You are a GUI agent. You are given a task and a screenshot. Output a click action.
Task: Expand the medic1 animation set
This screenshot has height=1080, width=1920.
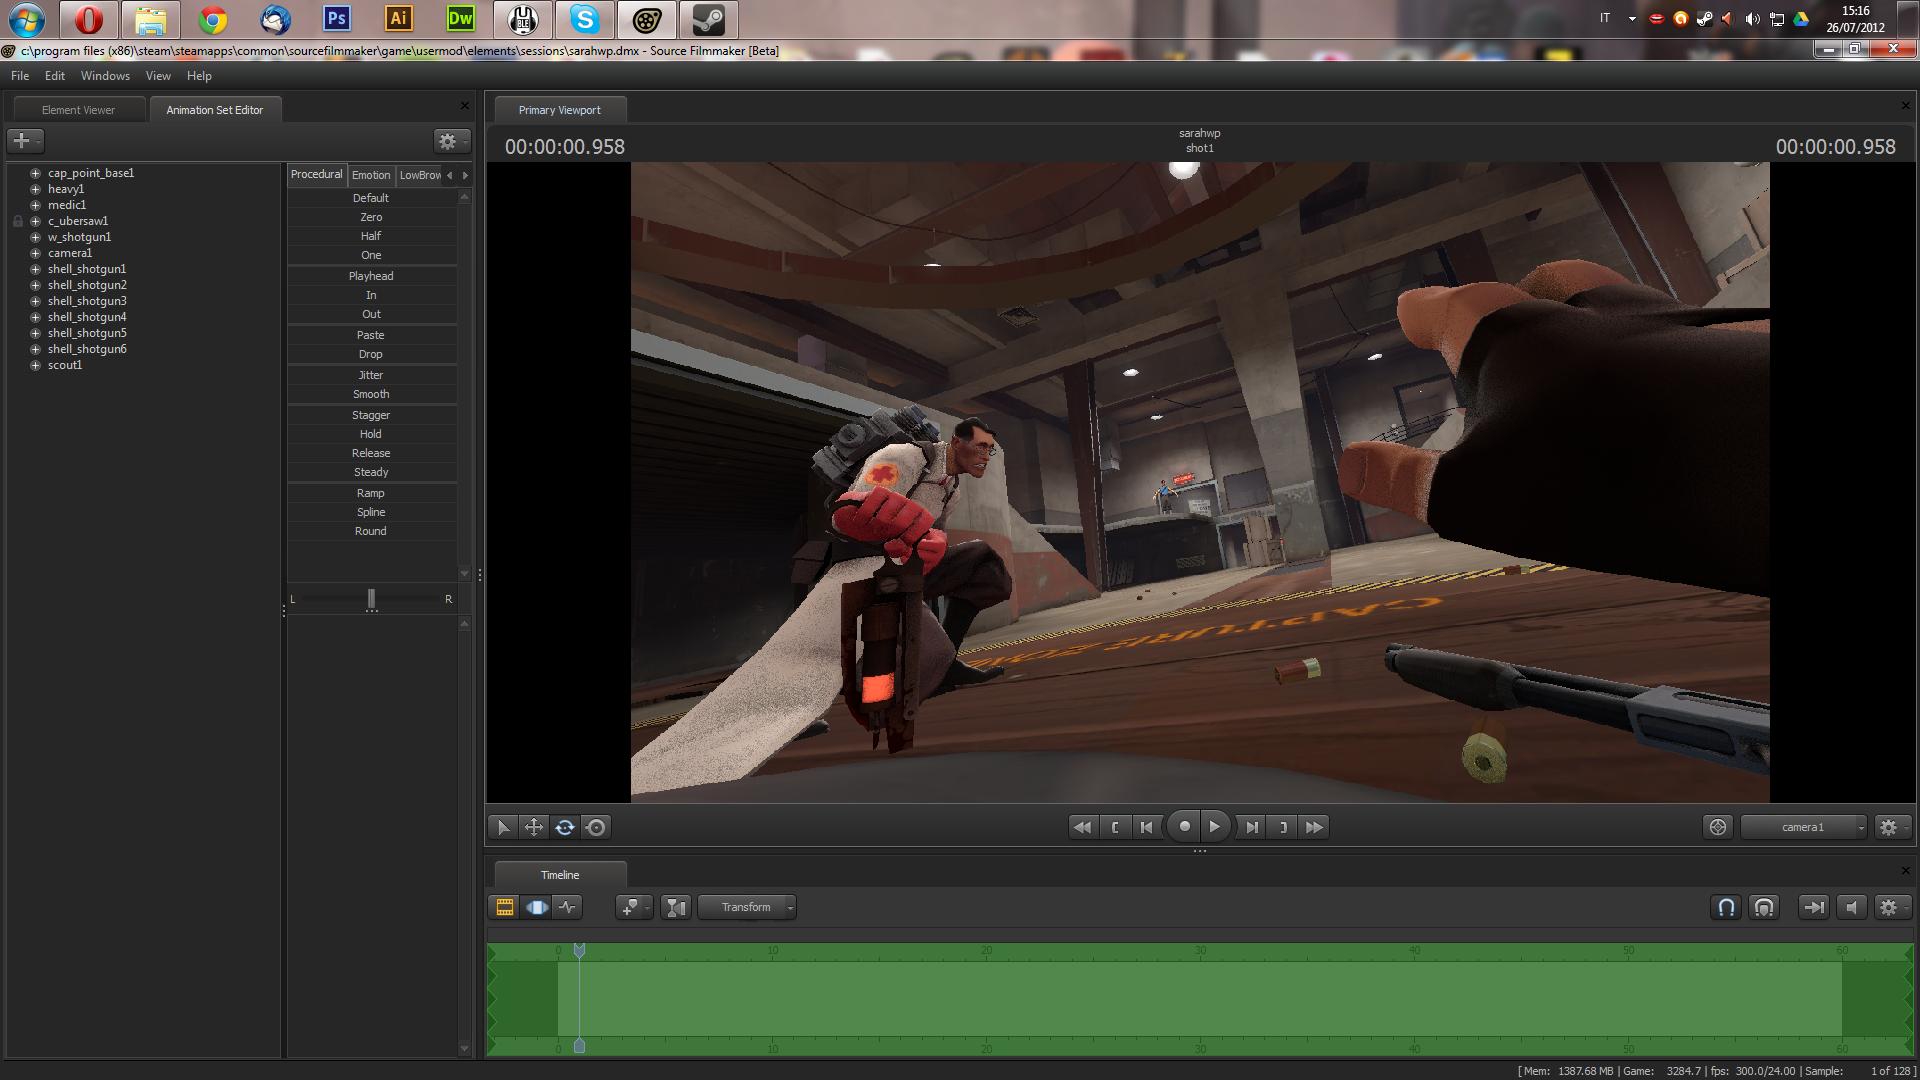click(36, 205)
